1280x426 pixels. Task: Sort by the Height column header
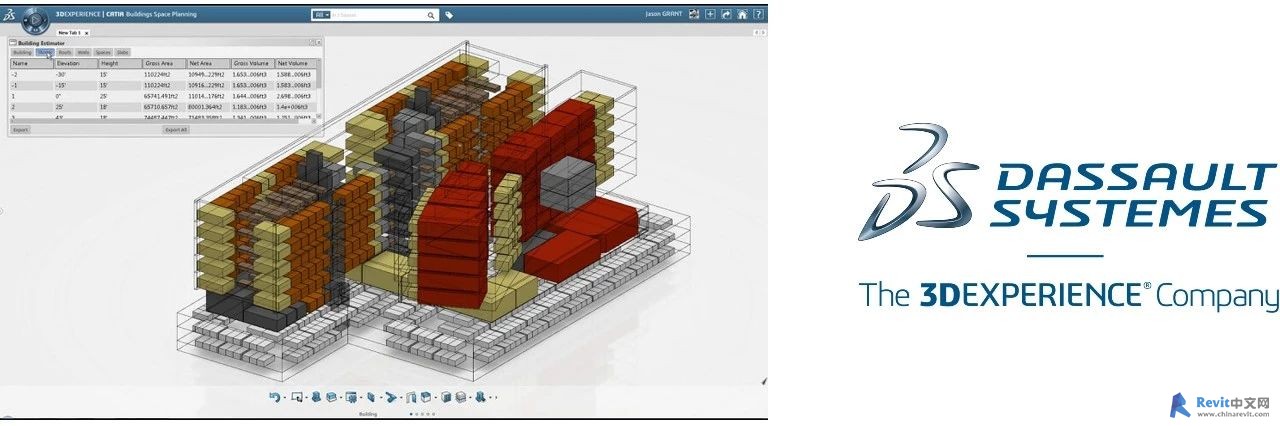[x=119, y=63]
